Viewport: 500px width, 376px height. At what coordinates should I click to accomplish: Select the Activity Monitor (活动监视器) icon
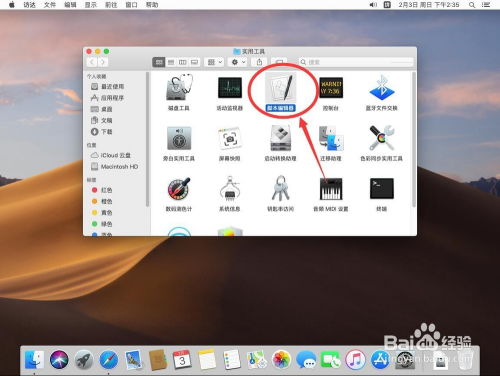(230, 88)
